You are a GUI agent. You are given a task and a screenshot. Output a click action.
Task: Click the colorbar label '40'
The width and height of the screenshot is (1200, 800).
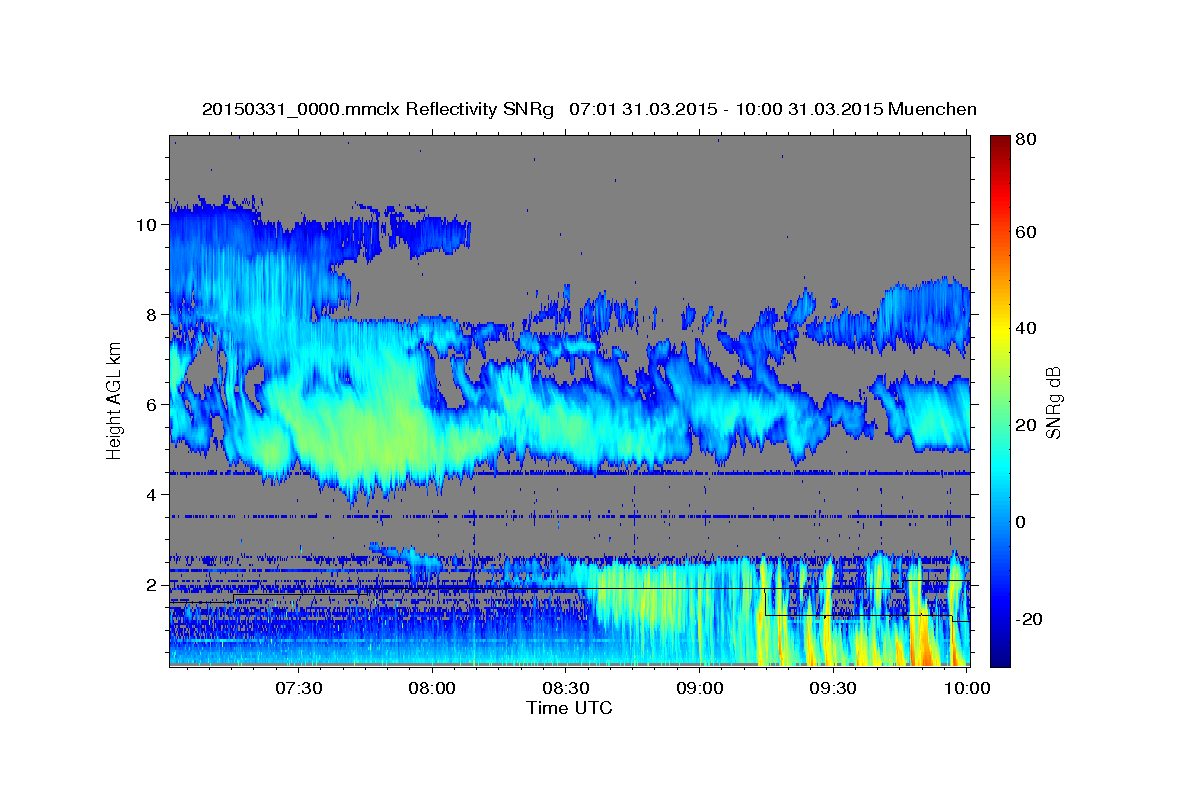tap(1025, 328)
